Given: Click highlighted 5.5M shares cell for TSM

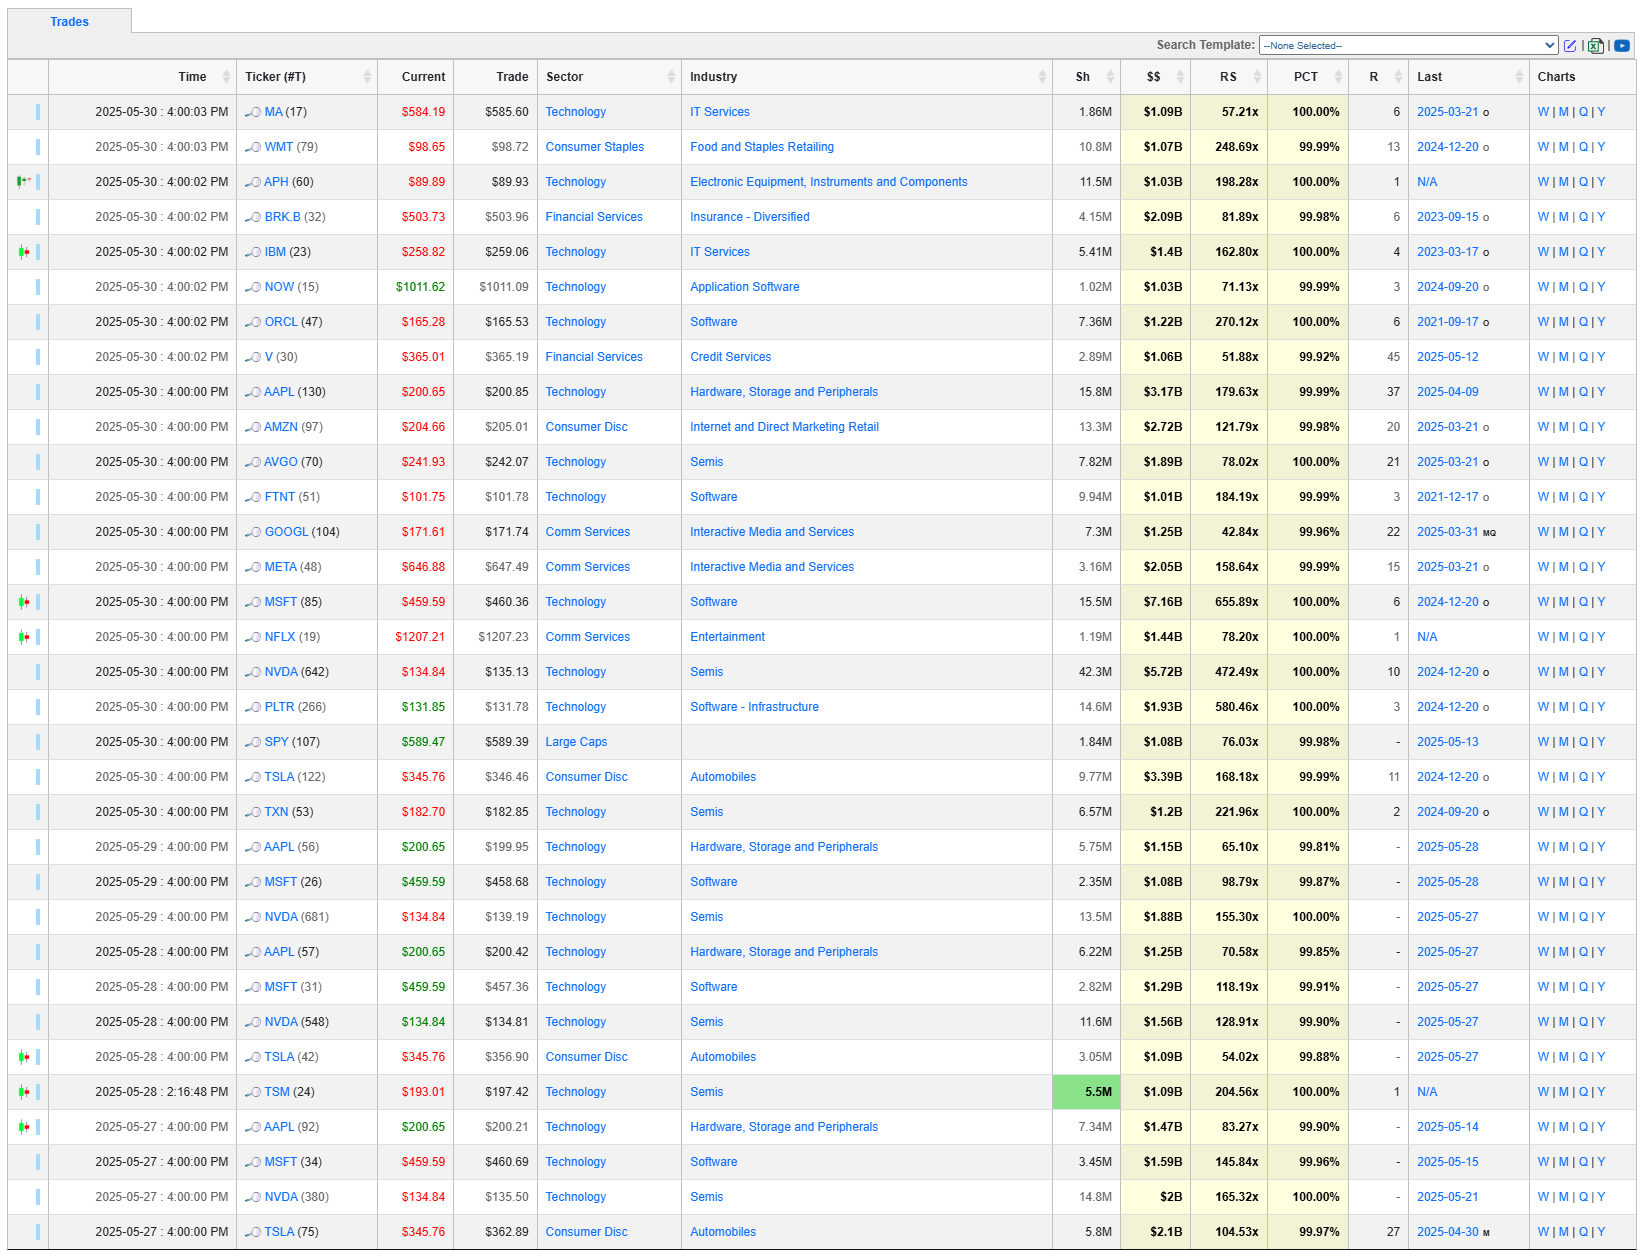Looking at the screenshot, I should 1086,1092.
